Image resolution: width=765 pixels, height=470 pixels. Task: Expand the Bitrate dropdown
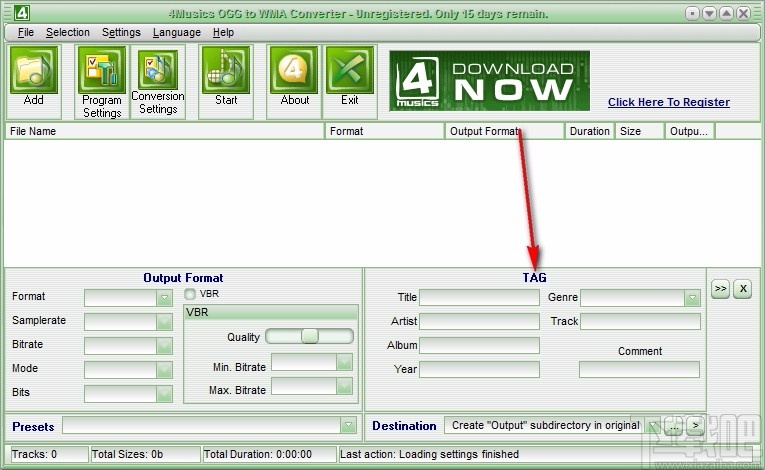click(164, 346)
